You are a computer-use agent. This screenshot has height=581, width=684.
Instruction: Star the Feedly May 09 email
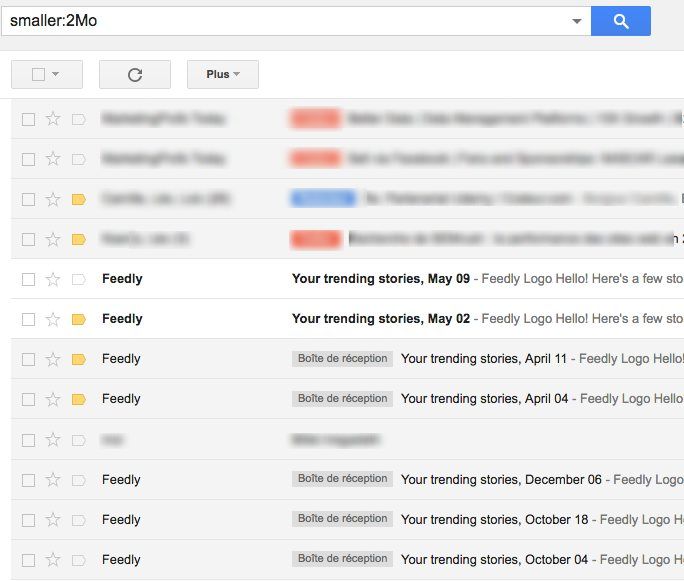pos(54,279)
